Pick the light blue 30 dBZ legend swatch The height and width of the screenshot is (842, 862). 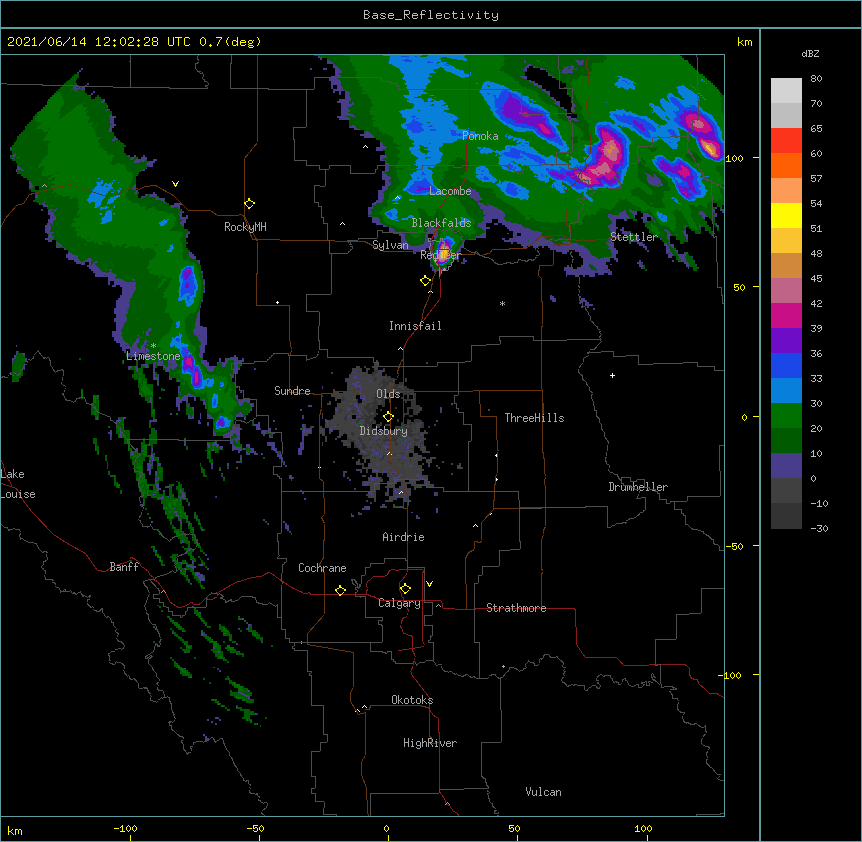[x=786, y=390]
